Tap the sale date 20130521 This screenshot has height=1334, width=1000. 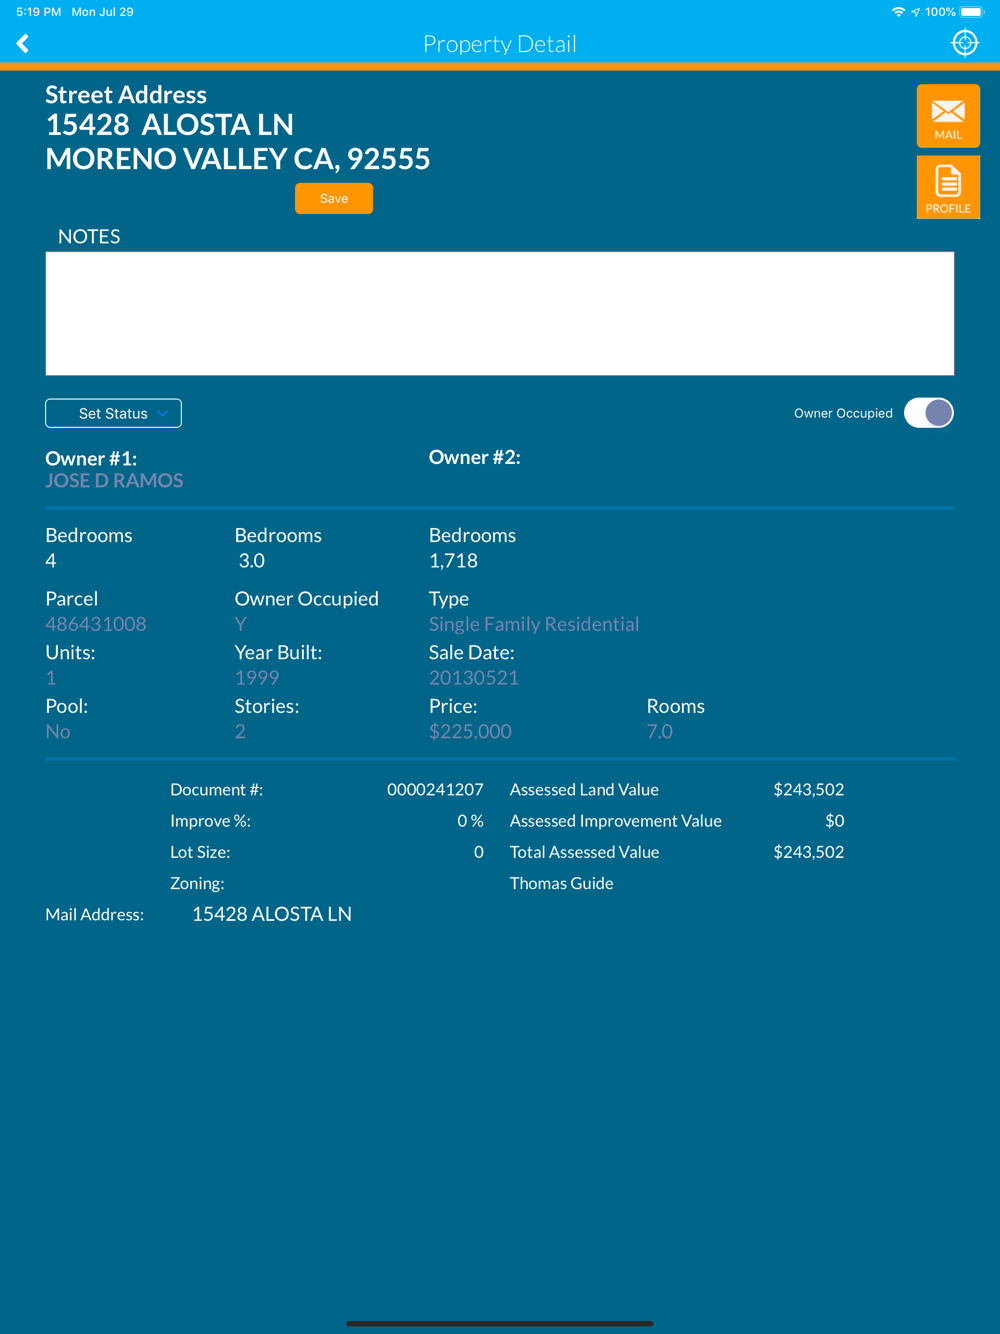(474, 678)
